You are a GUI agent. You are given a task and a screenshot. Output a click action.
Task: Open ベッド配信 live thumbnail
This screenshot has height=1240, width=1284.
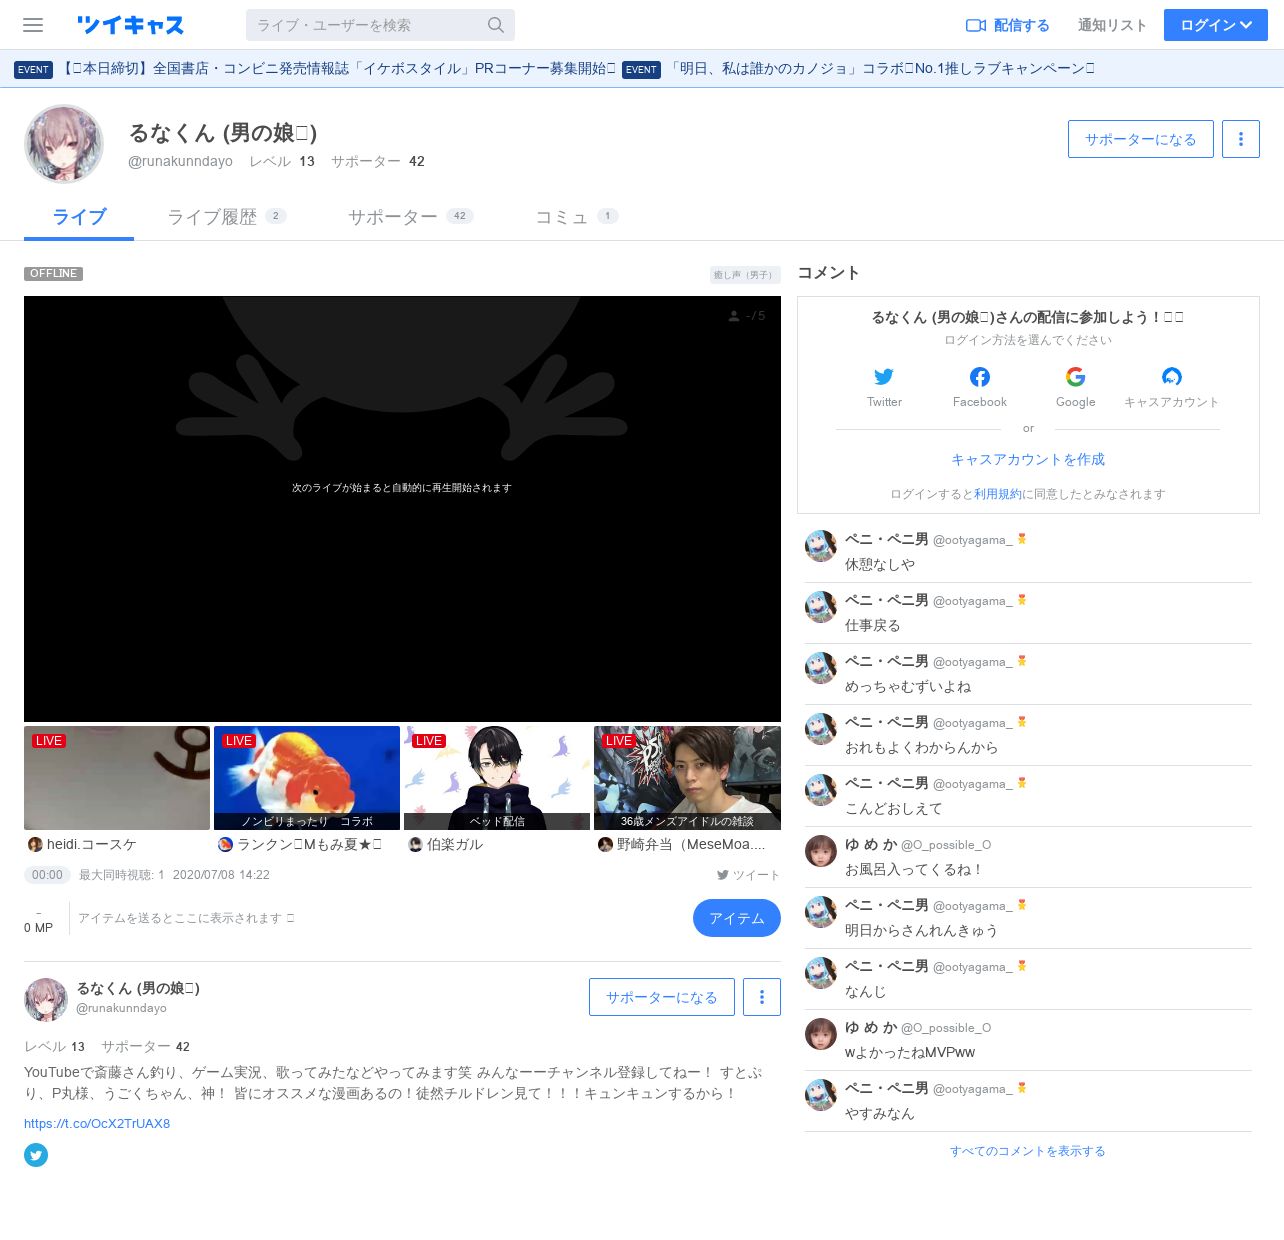tap(497, 778)
